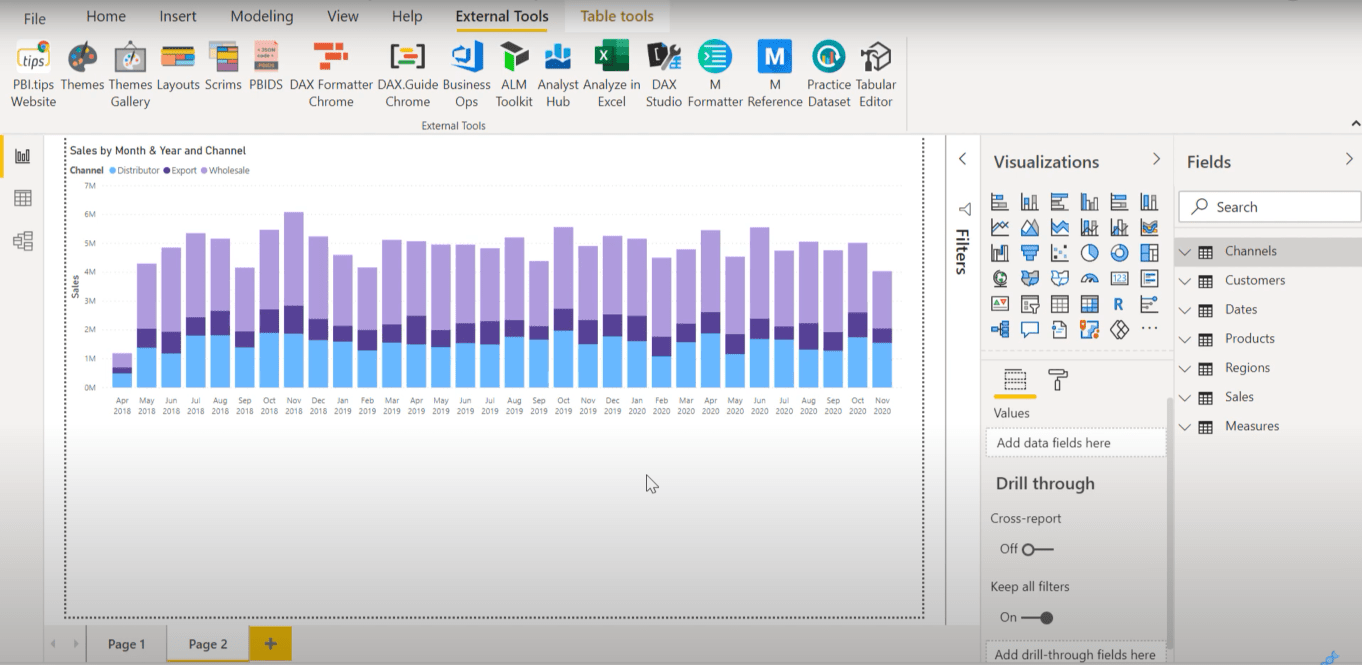Select the area chart visual
Screen dimensions: 1362x665
point(1030,227)
